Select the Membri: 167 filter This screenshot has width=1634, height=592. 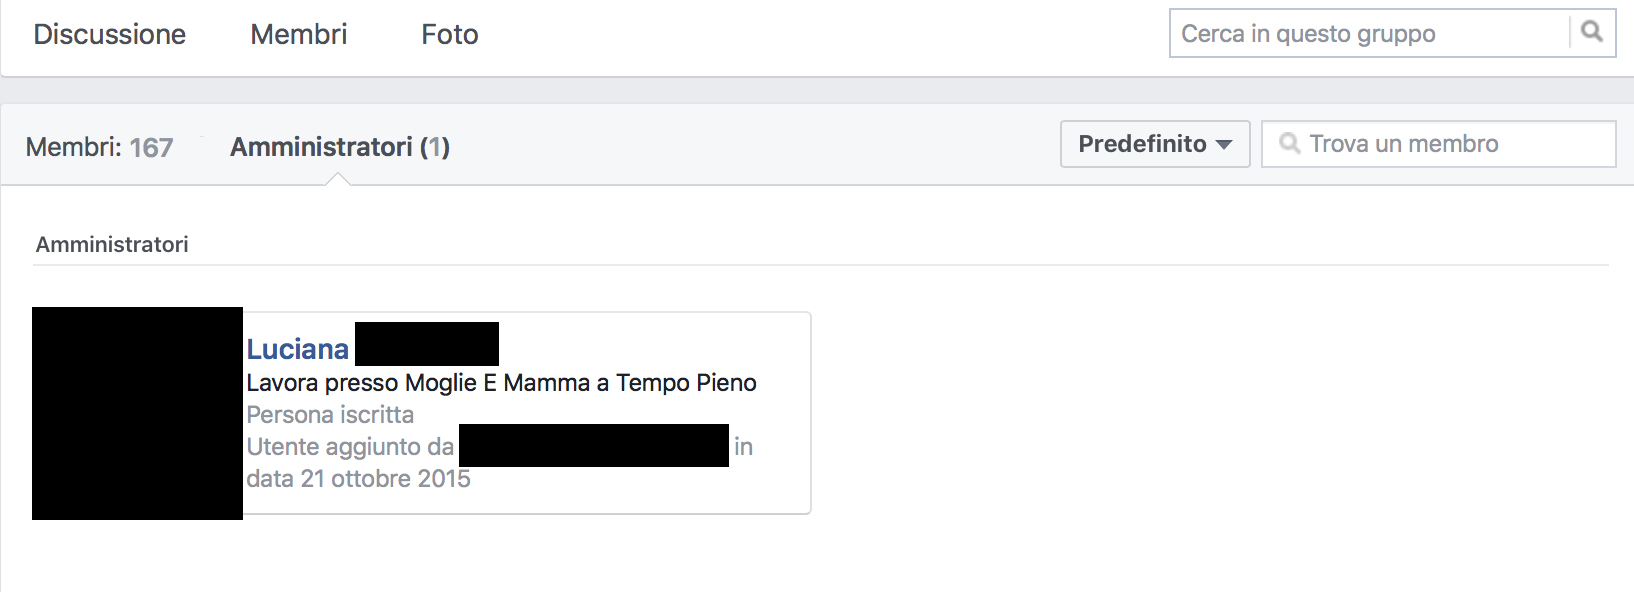(100, 147)
